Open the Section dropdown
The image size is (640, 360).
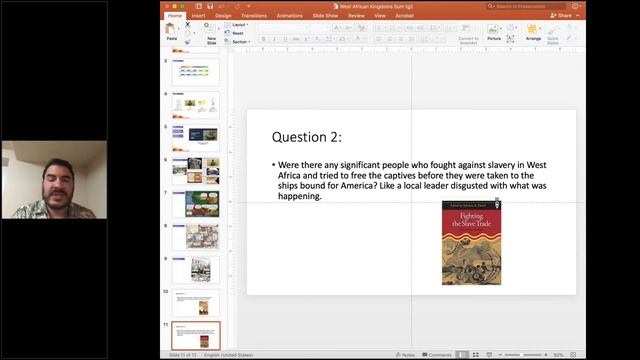[237, 42]
